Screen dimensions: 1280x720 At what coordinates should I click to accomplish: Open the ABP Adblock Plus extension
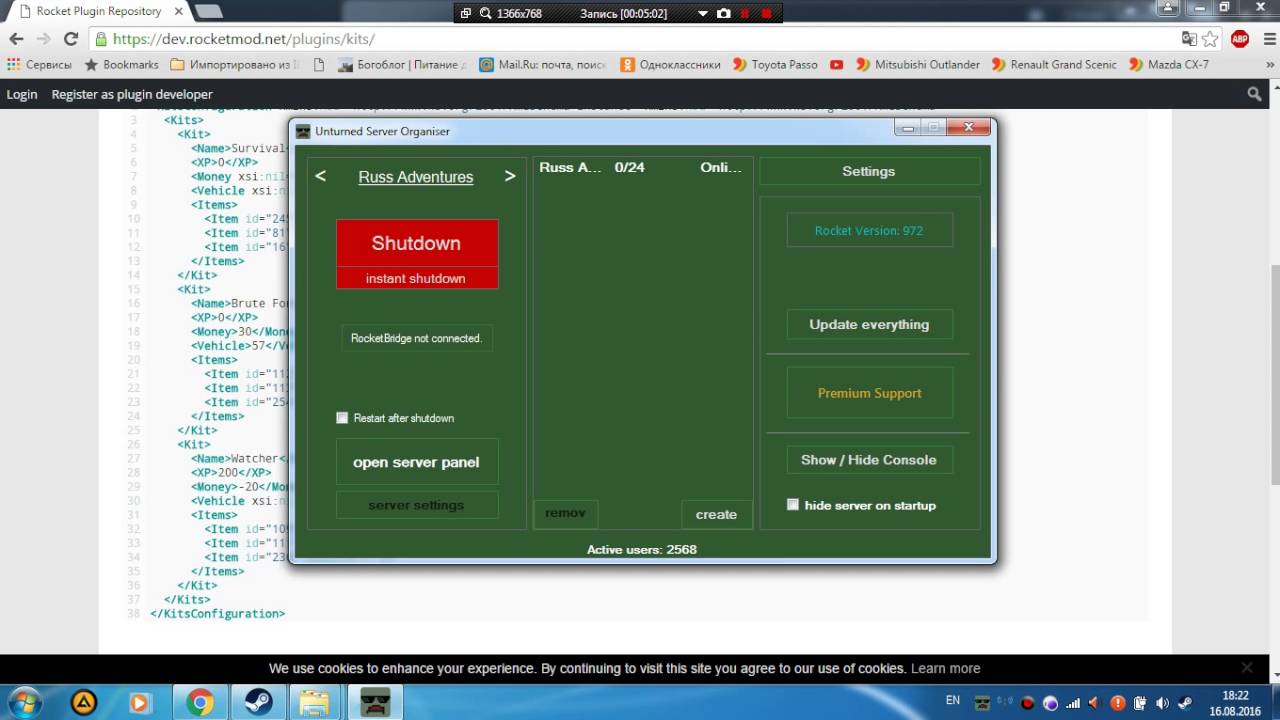(x=1240, y=39)
